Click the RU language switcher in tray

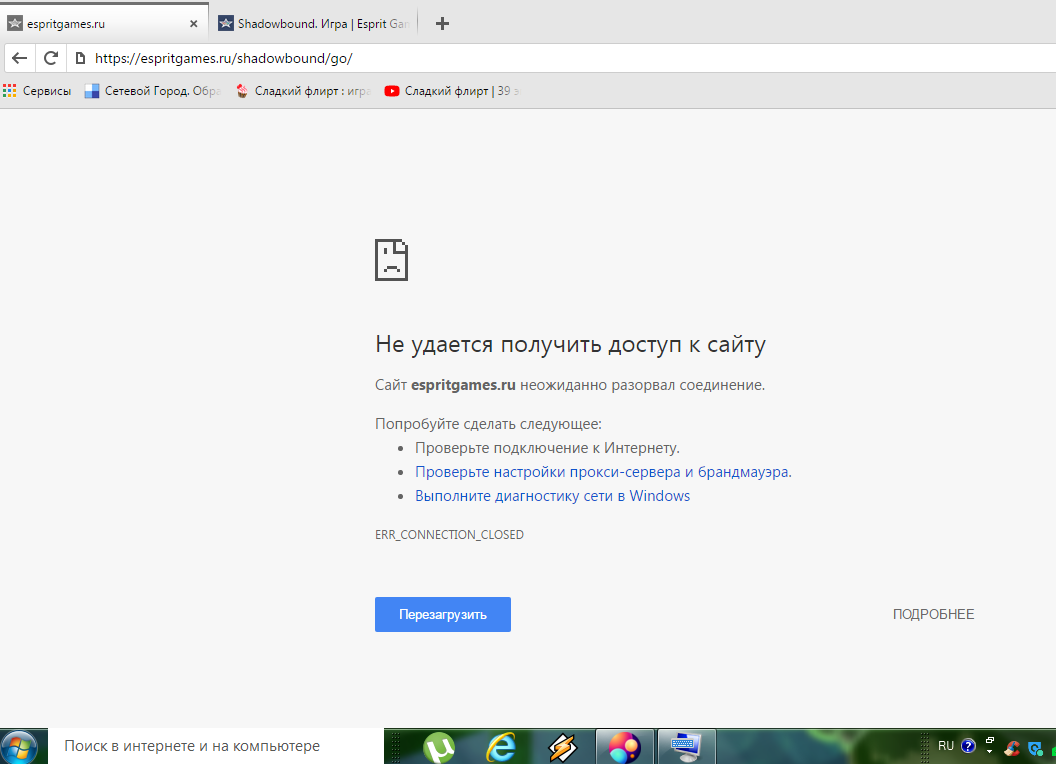click(x=945, y=746)
